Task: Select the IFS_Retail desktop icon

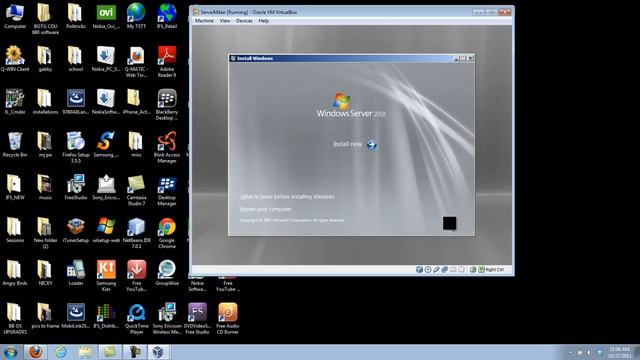Action: 167,16
